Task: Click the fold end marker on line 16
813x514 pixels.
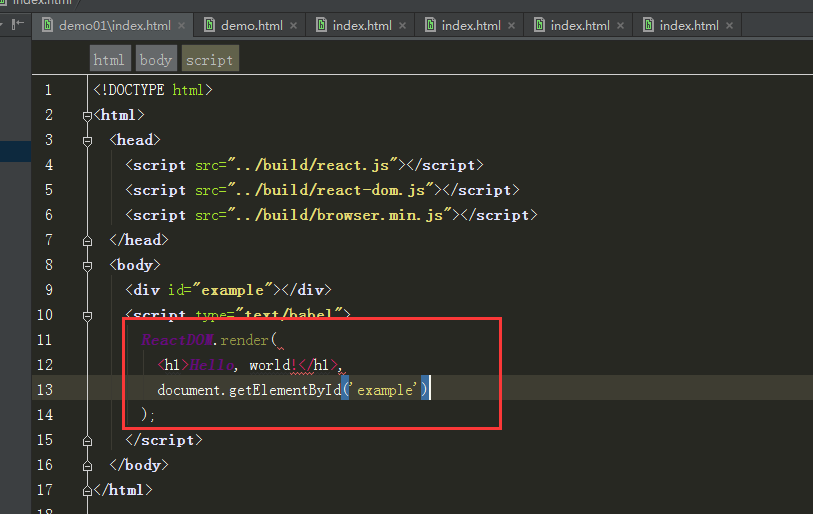Action: (x=87, y=466)
